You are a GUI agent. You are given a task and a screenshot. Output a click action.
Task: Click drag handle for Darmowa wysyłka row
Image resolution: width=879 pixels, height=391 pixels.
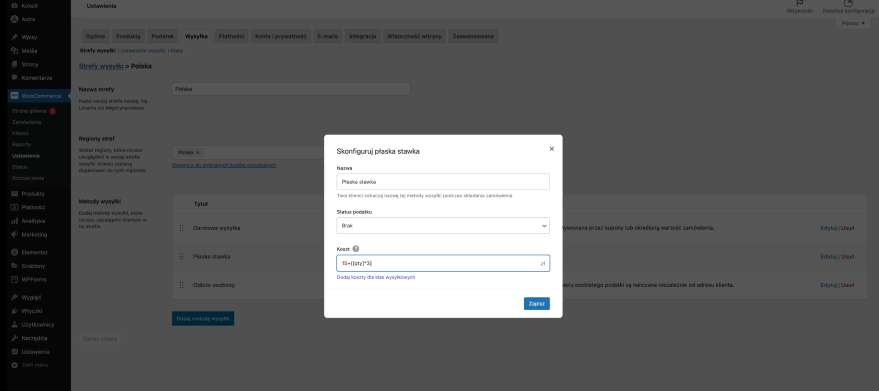tap(181, 228)
